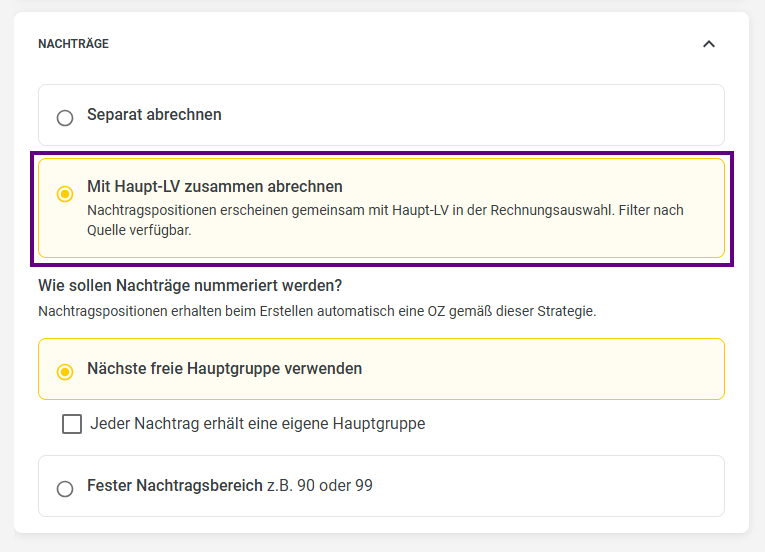The height and width of the screenshot is (552, 765).
Task: Select the Nächste freie Hauptgruppe verwenden radio circle
Action: pos(65,371)
